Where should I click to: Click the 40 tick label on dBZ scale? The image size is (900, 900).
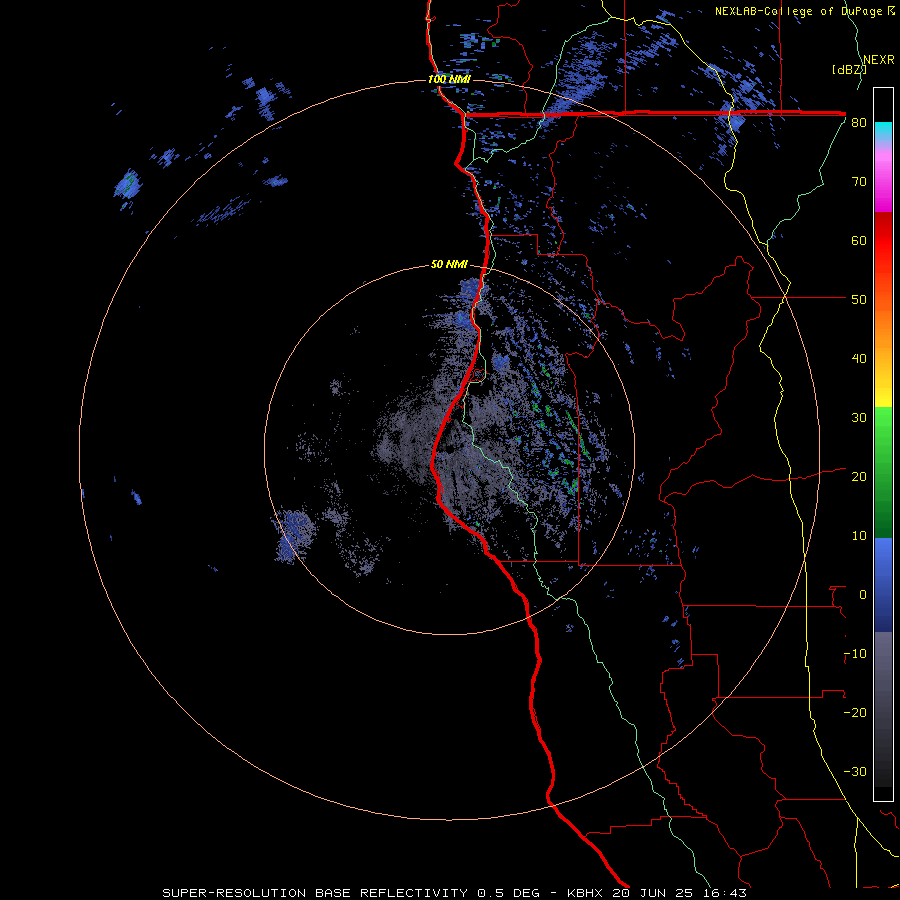click(859, 359)
